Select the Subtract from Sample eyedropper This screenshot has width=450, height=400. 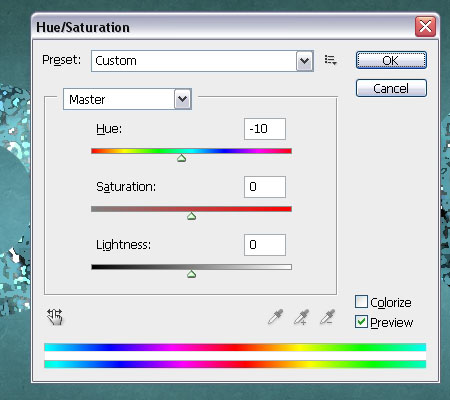coord(327,317)
